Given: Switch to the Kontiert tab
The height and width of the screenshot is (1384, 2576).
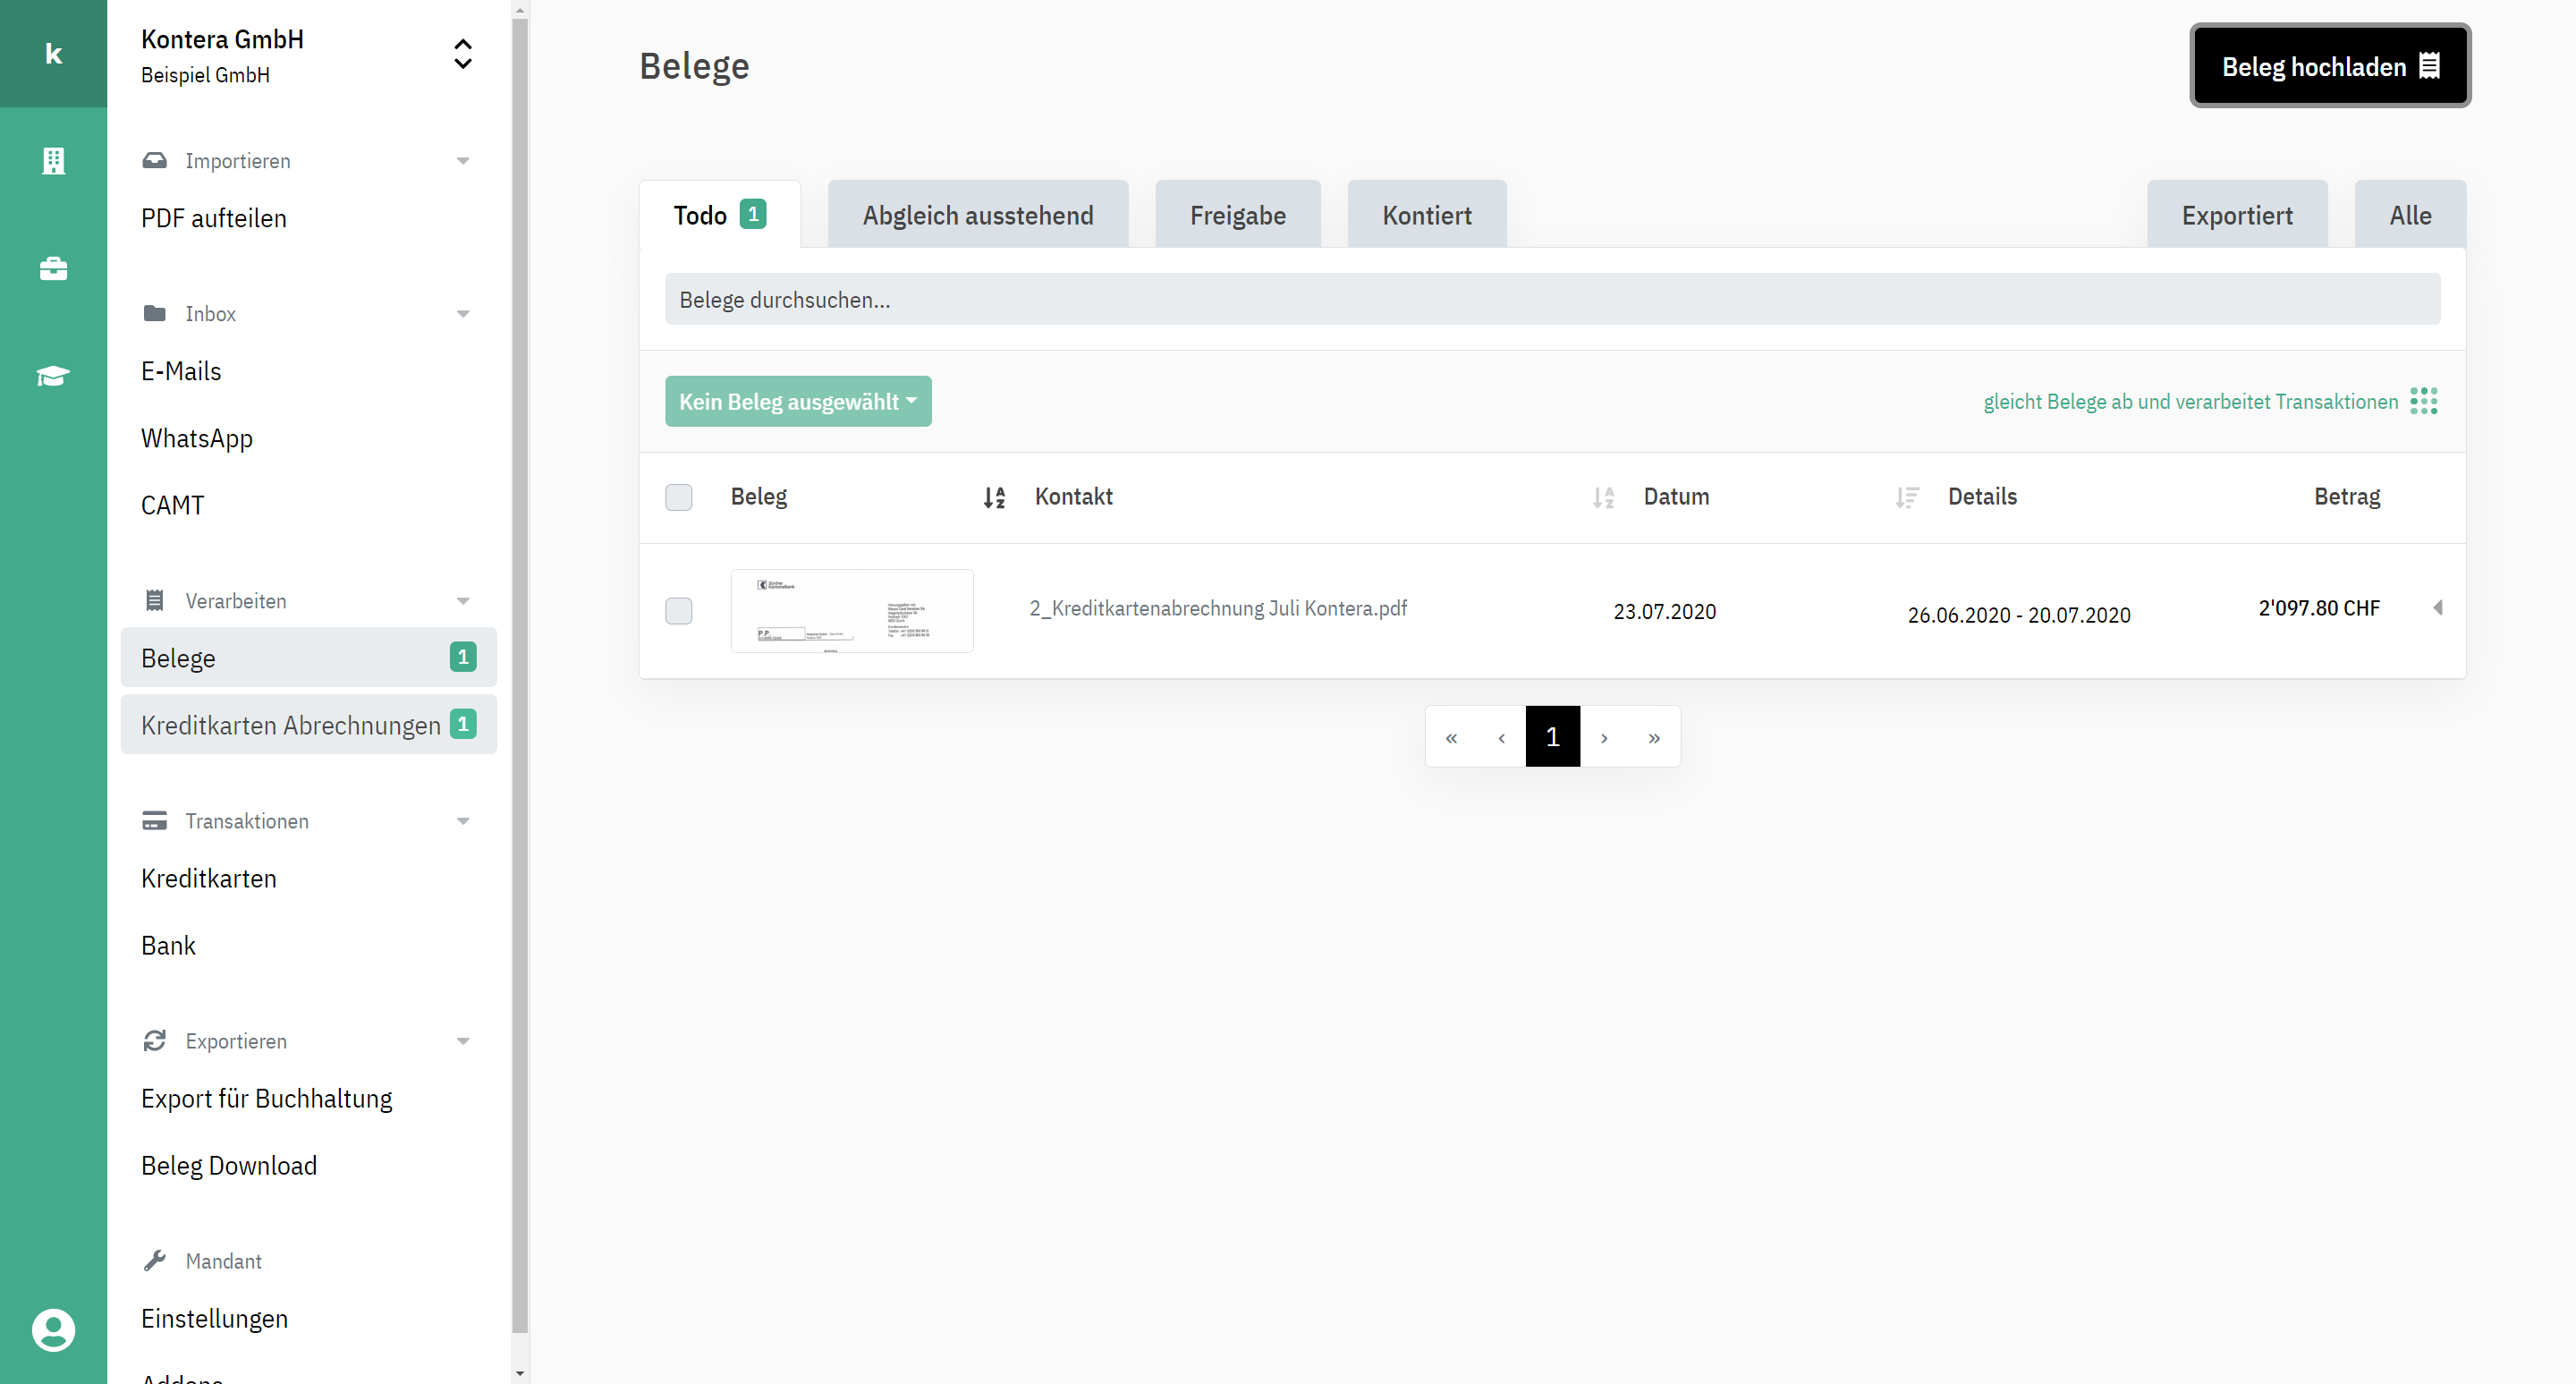Looking at the screenshot, I should [x=1427, y=214].
